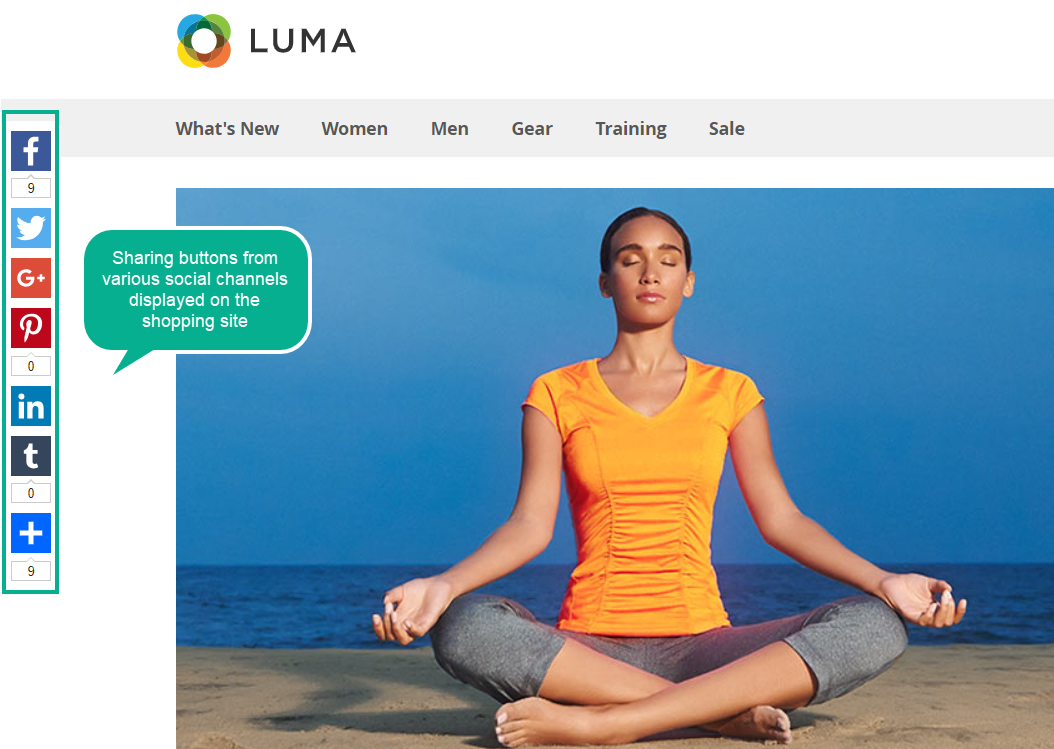Screen dimensions: 1054x749
Task: Post to Tumblr via the t icon
Action: [x=31, y=456]
